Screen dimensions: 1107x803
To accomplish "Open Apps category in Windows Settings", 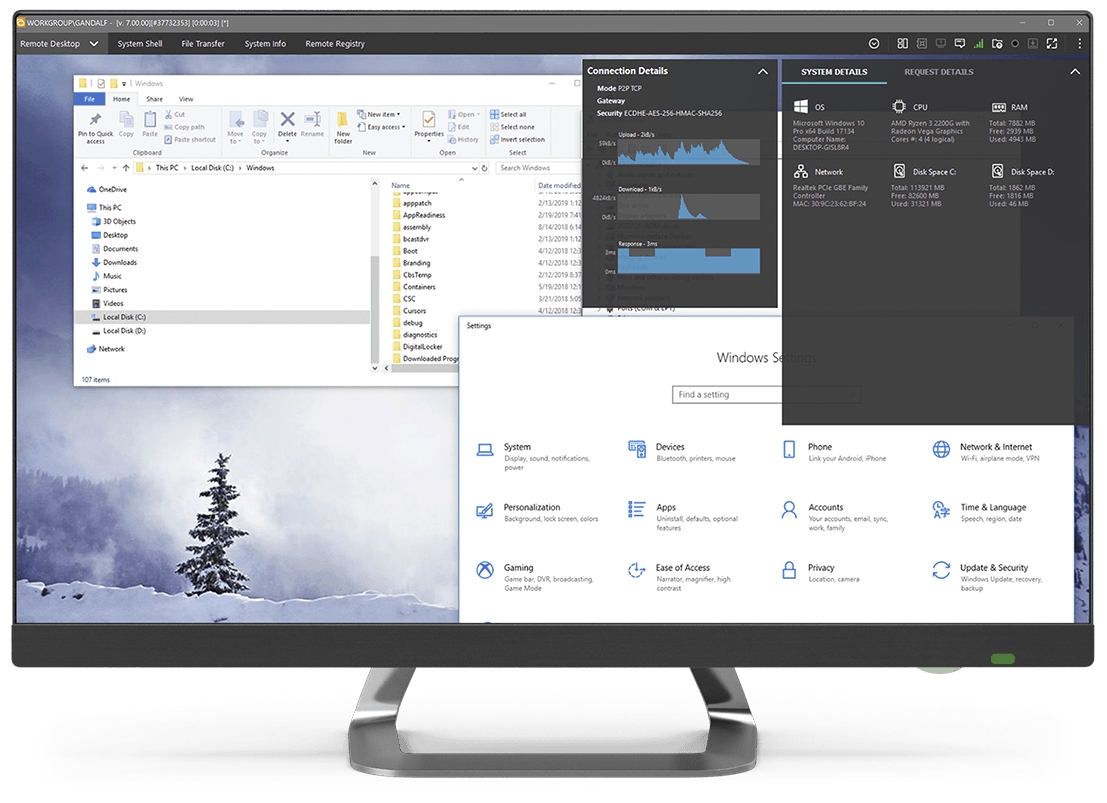I will click(x=683, y=516).
